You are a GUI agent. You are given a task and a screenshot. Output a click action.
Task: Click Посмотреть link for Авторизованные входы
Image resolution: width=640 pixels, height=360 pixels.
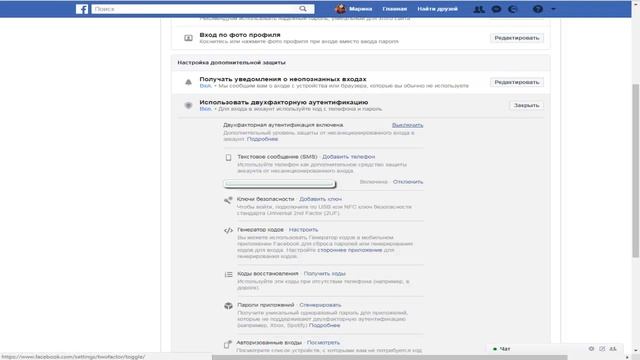[323, 342]
